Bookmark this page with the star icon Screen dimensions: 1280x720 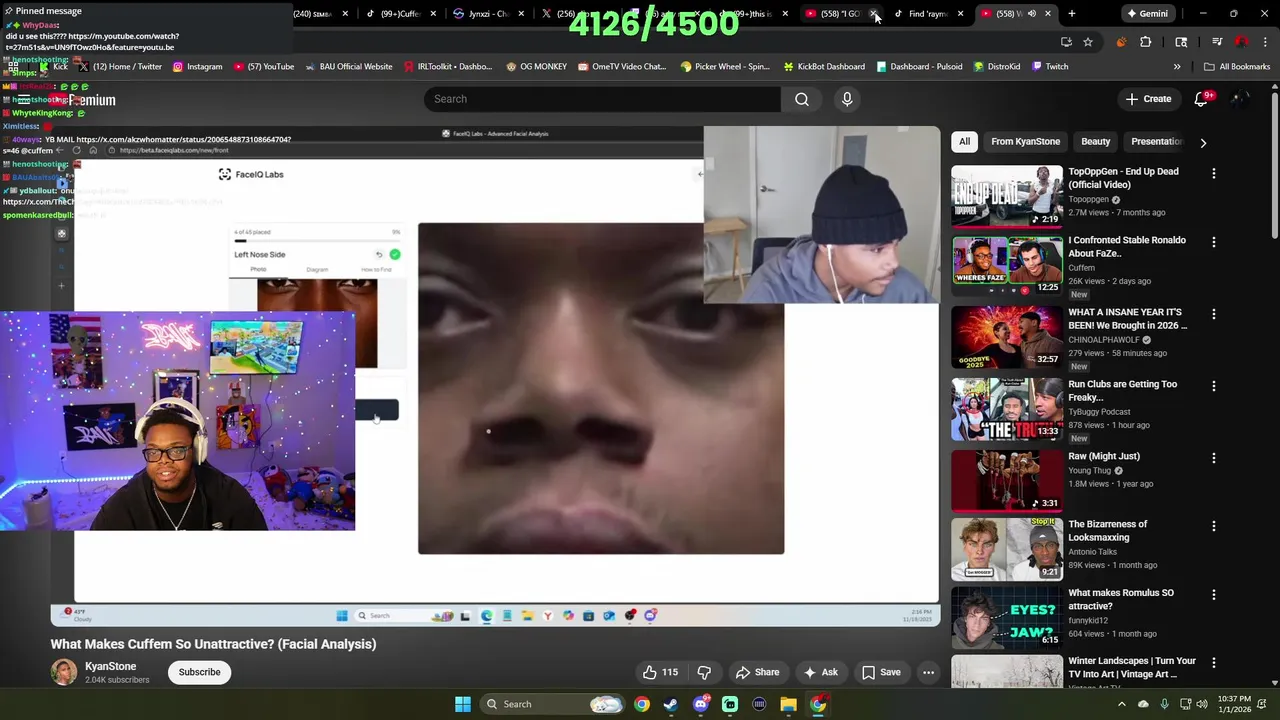1088,42
